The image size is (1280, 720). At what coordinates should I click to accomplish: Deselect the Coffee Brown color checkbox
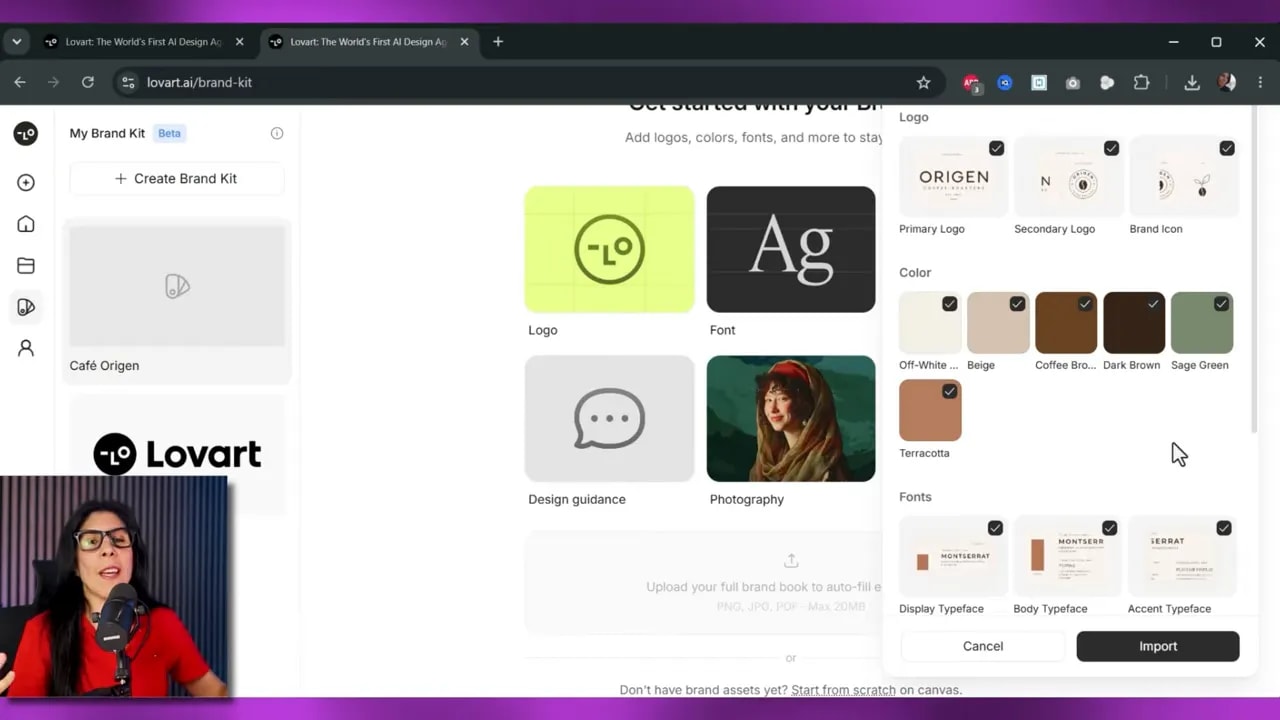tap(1085, 304)
